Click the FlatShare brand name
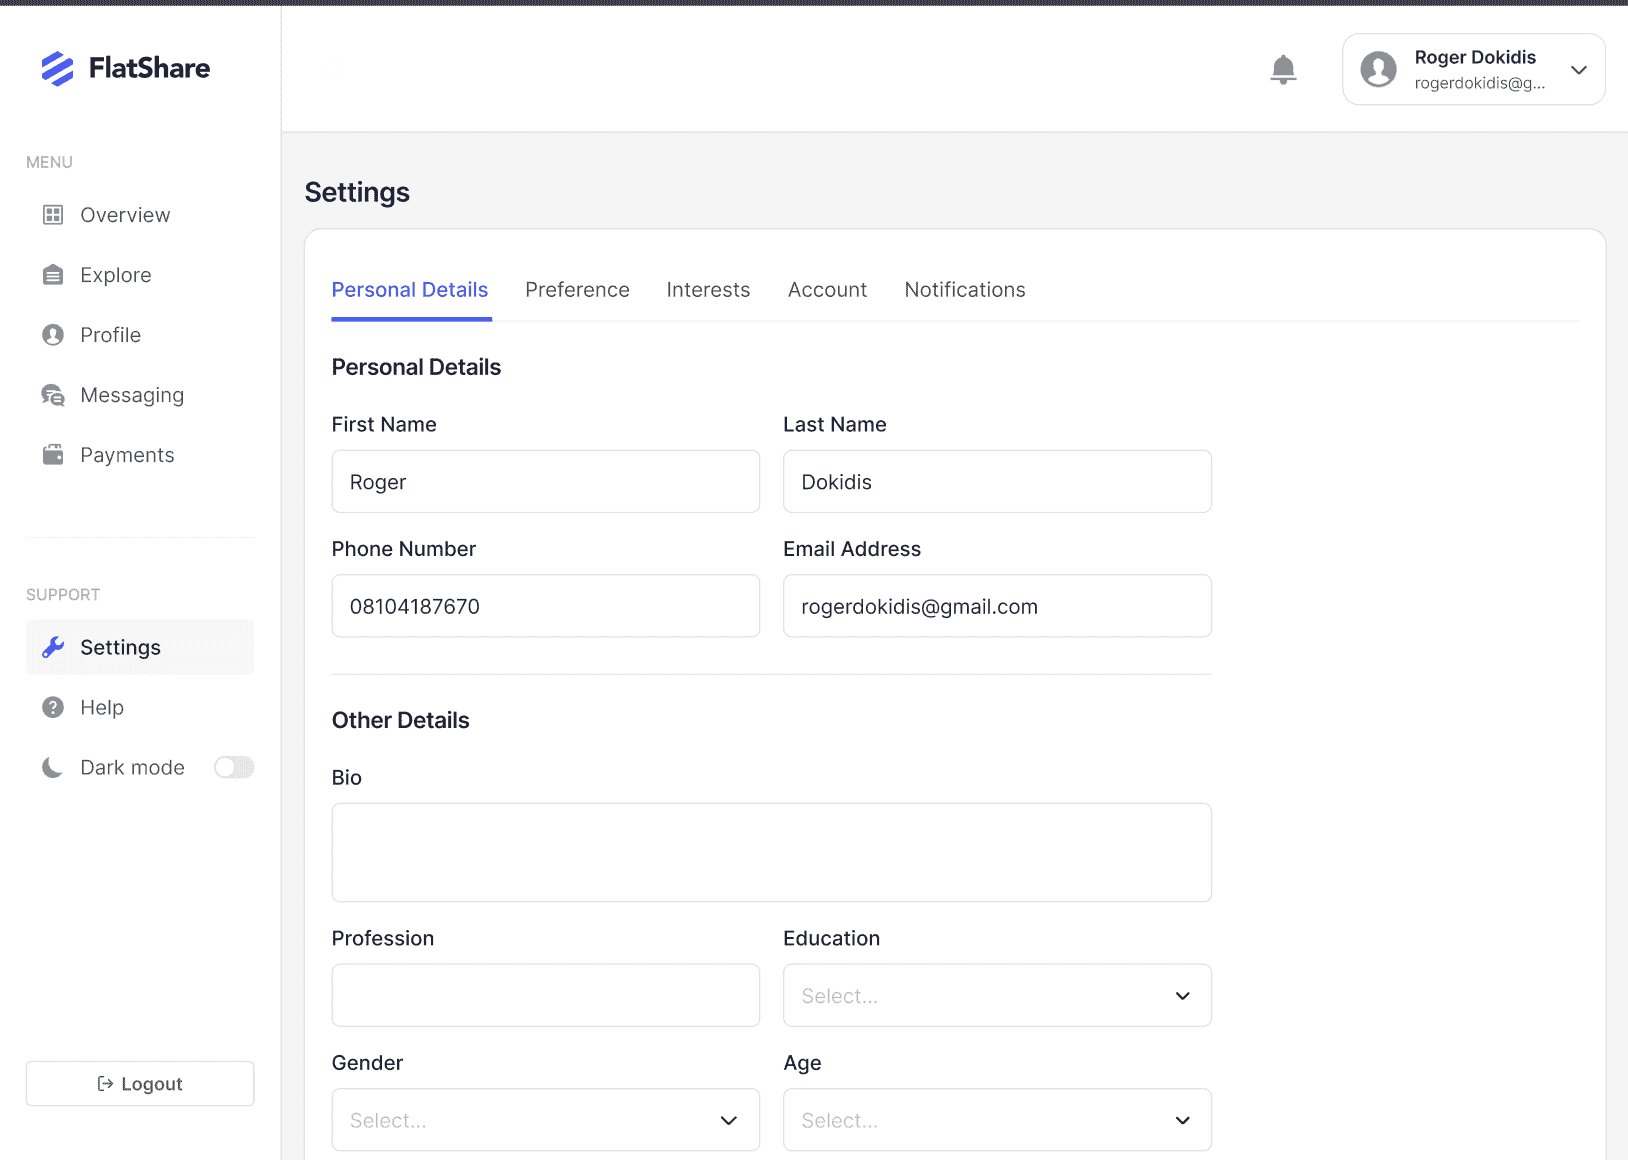 149,68
